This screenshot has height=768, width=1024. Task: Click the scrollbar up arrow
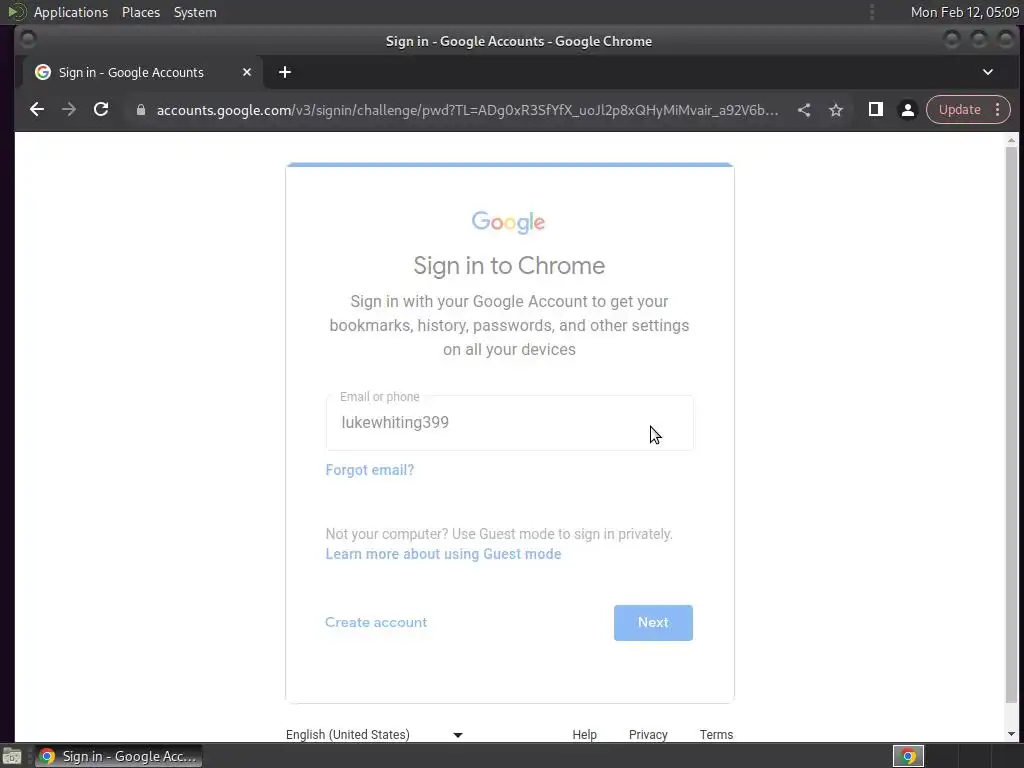(1011, 140)
